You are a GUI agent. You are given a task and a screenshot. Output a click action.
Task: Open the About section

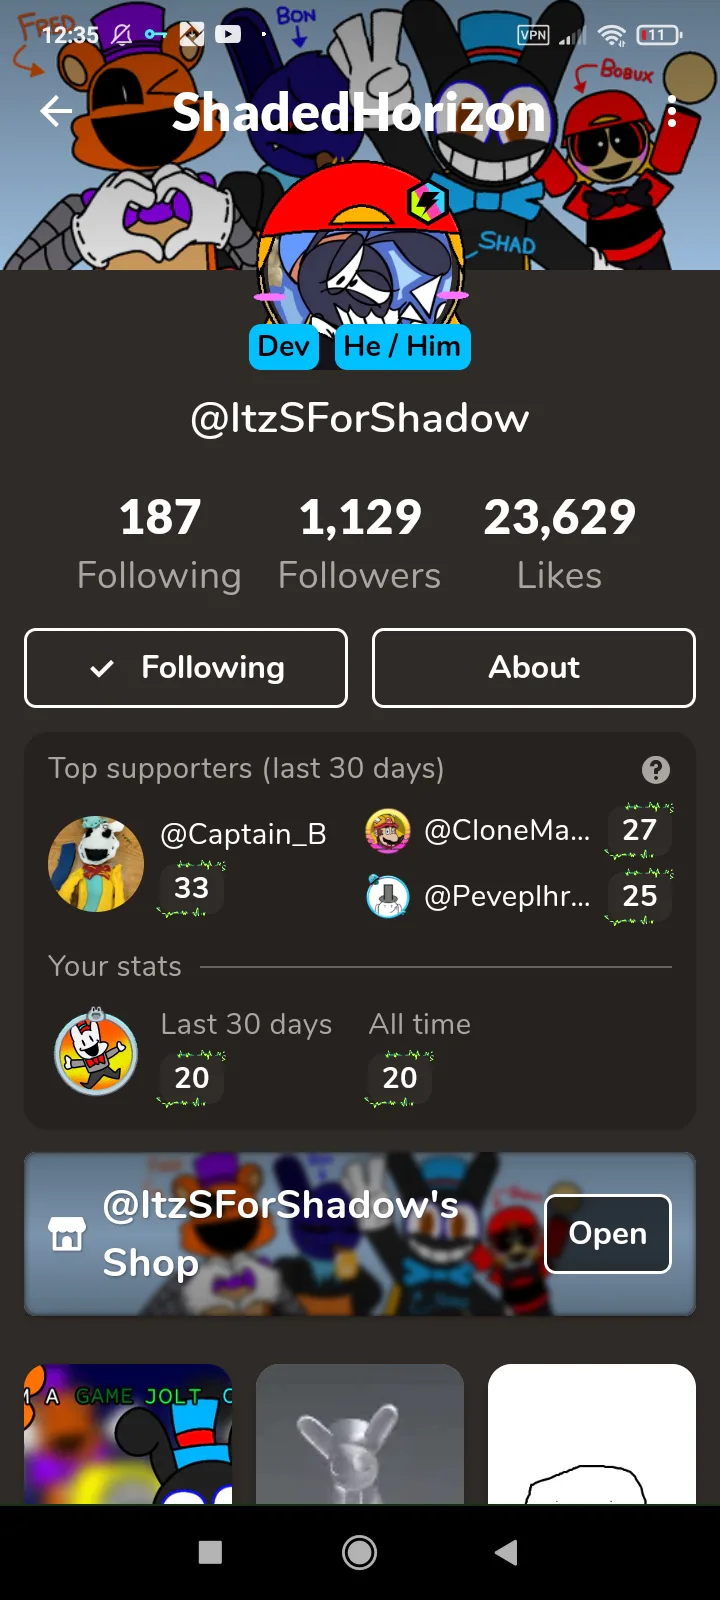click(534, 668)
